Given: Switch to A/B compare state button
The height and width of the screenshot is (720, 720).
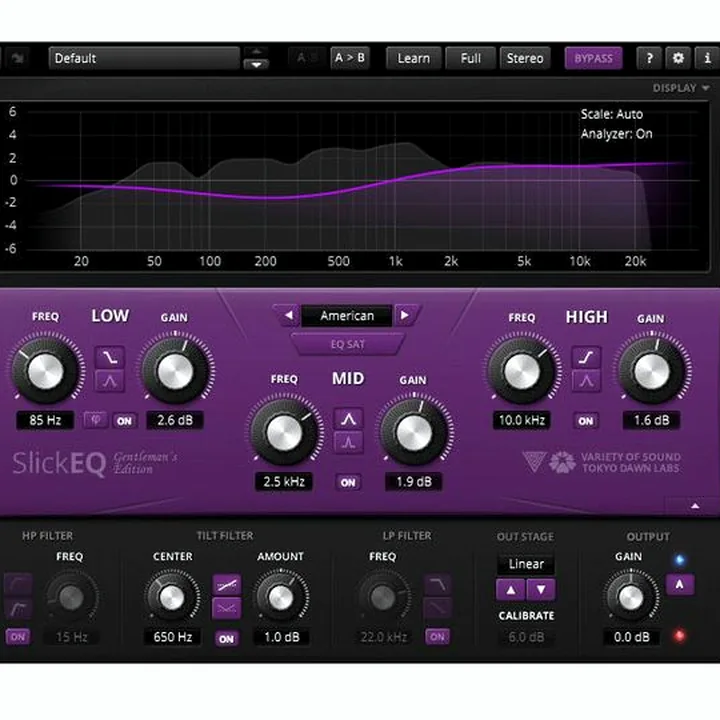Looking at the screenshot, I should point(307,58).
